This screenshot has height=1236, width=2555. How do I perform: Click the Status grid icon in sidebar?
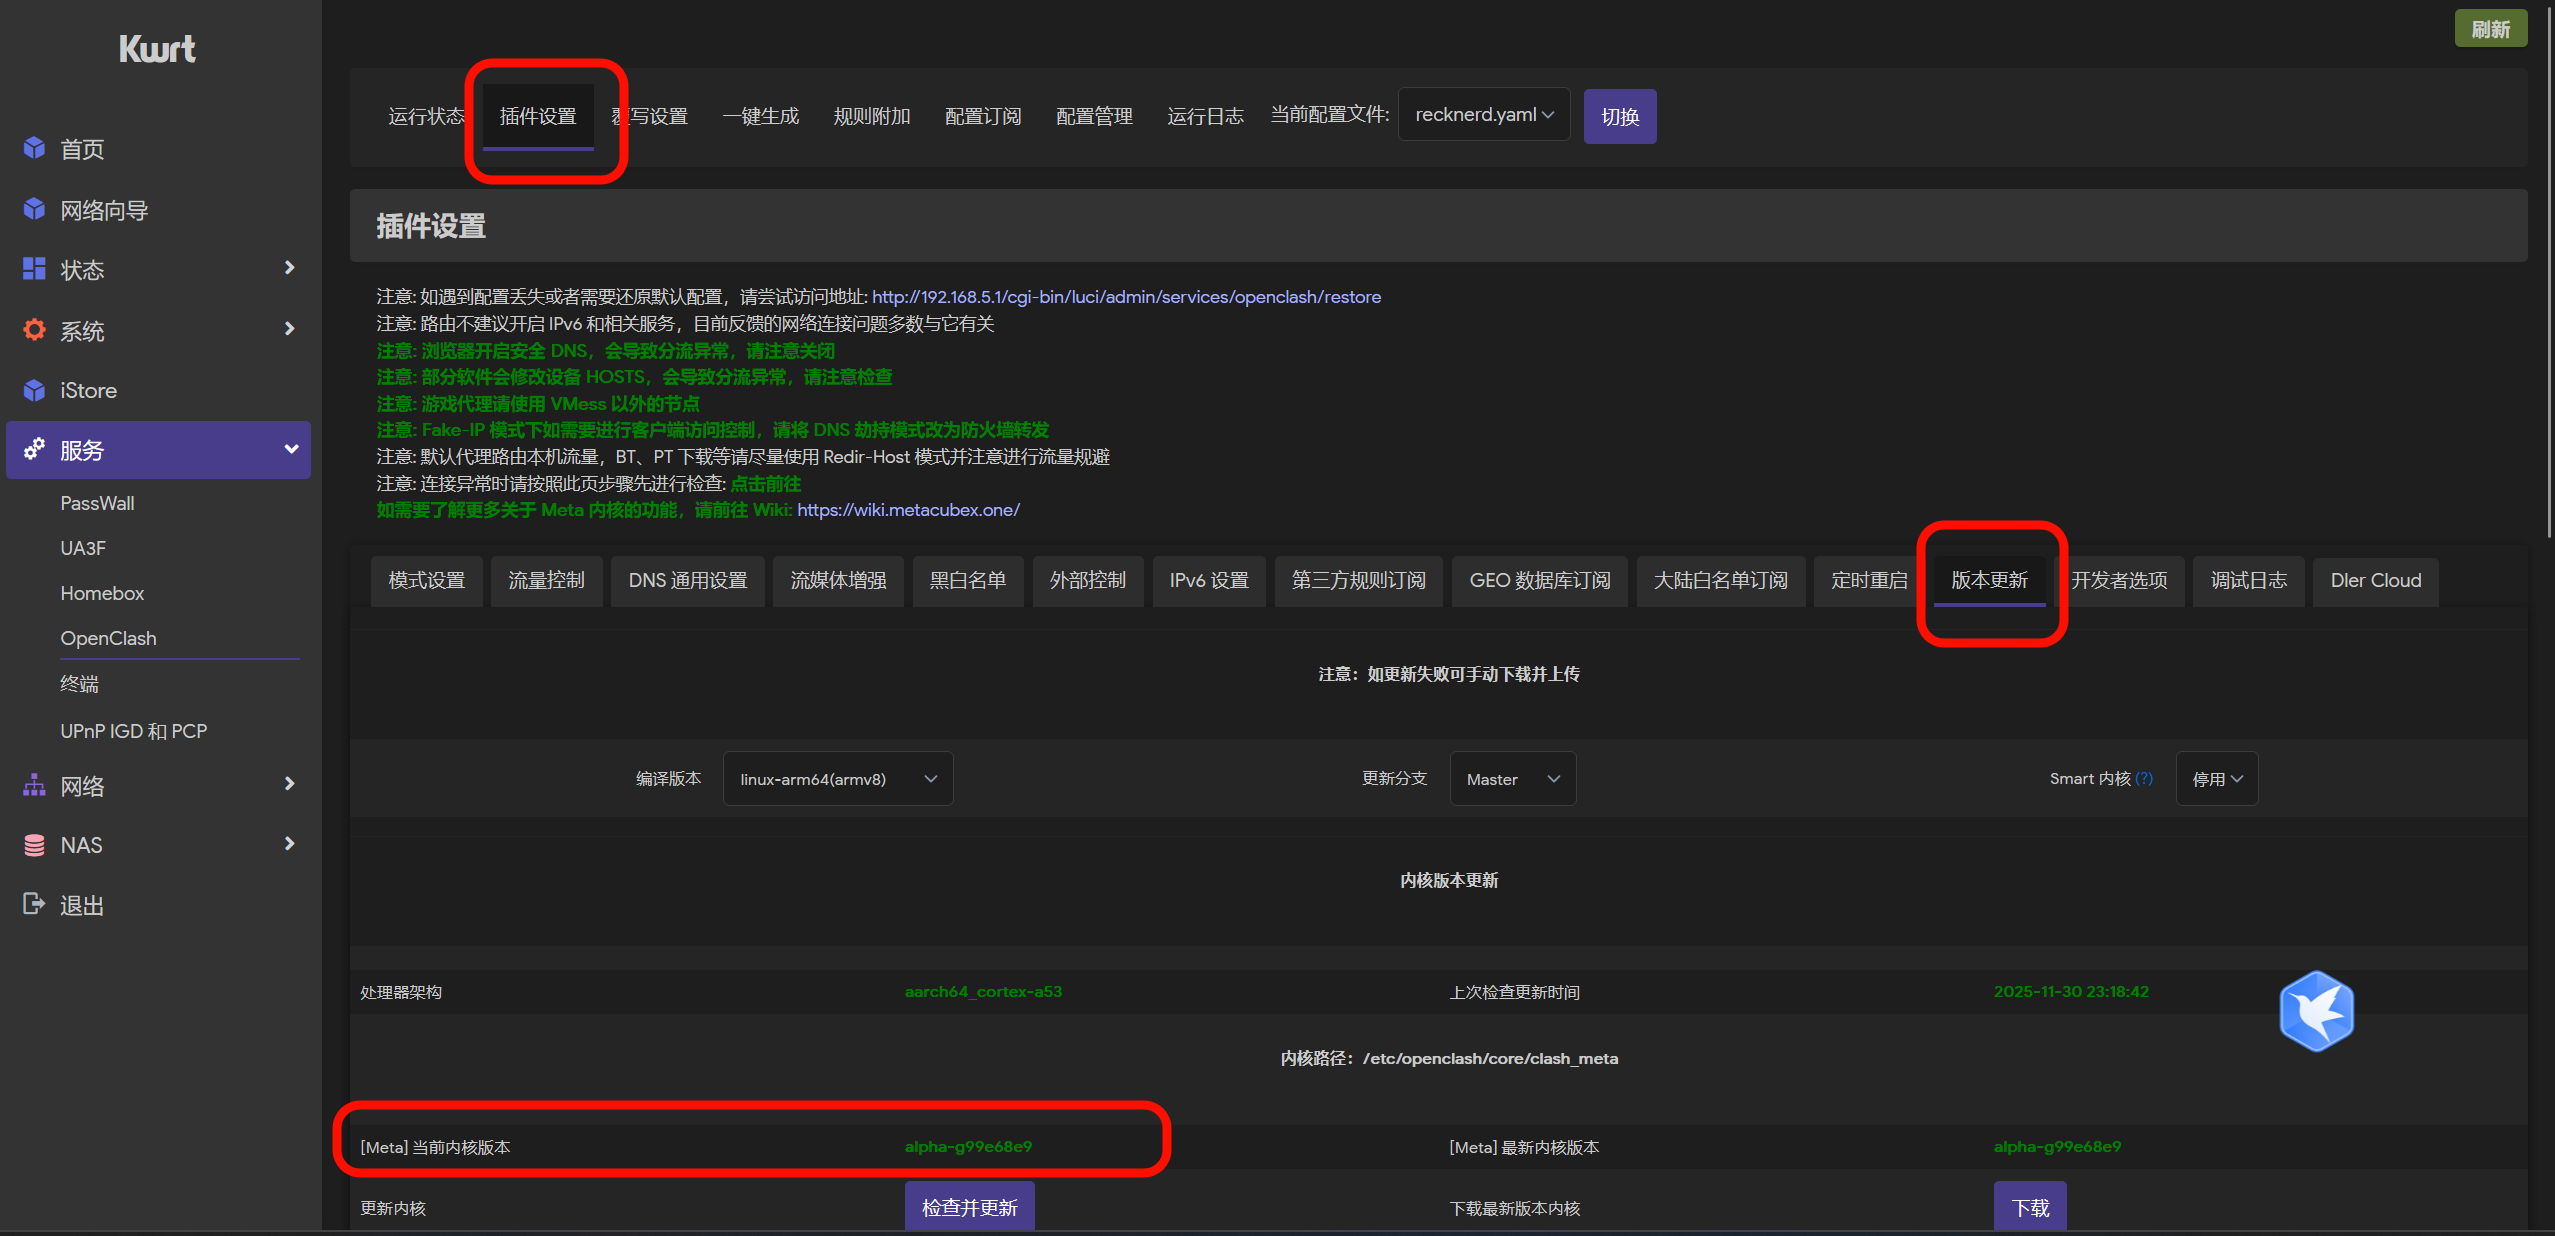pos(34,269)
